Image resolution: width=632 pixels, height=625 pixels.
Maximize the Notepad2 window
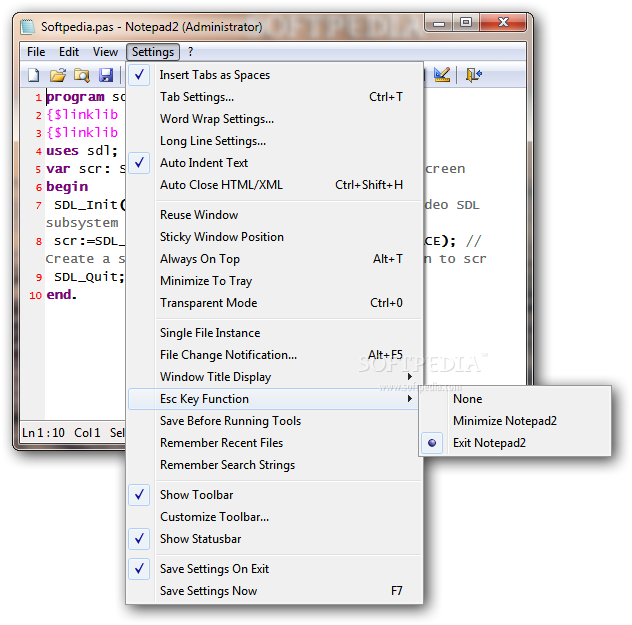pos(466,23)
